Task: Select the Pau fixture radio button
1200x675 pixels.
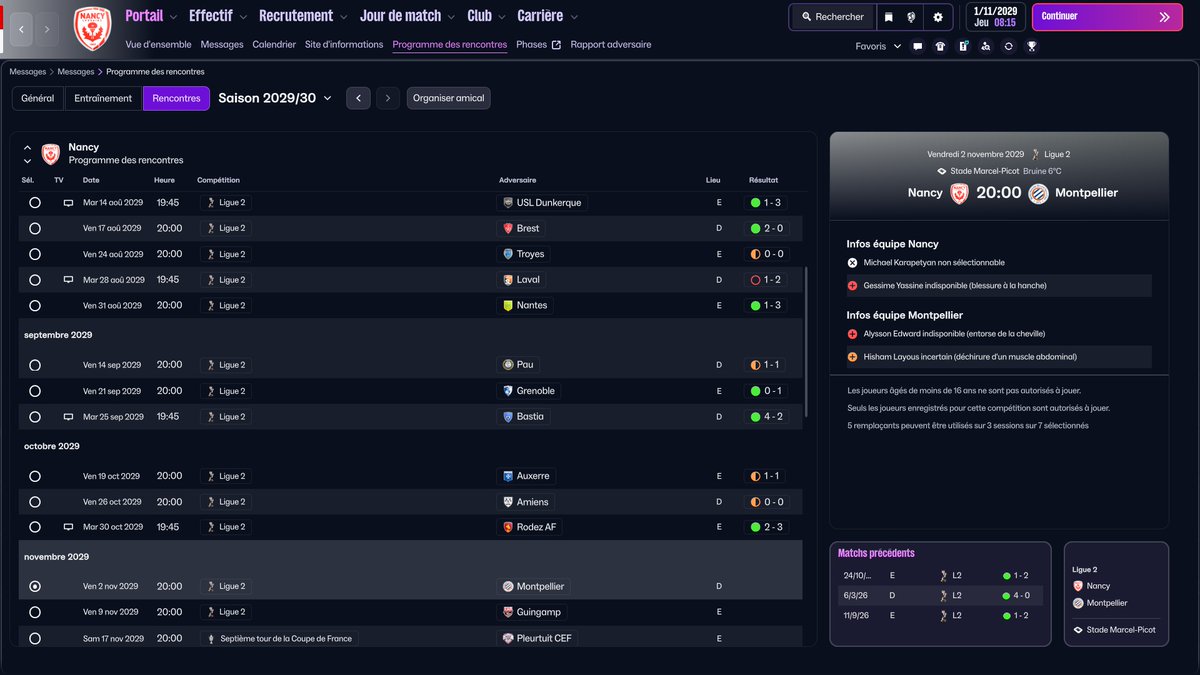Action: coord(35,365)
